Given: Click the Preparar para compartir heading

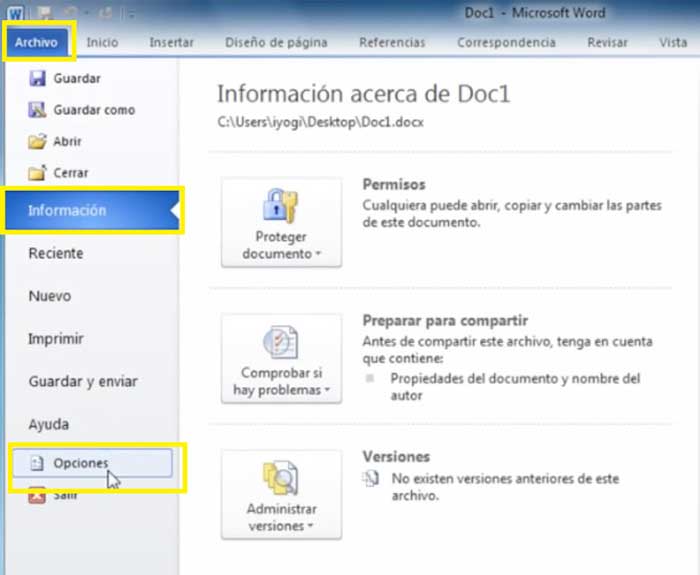Looking at the screenshot, I should (445, 321).
